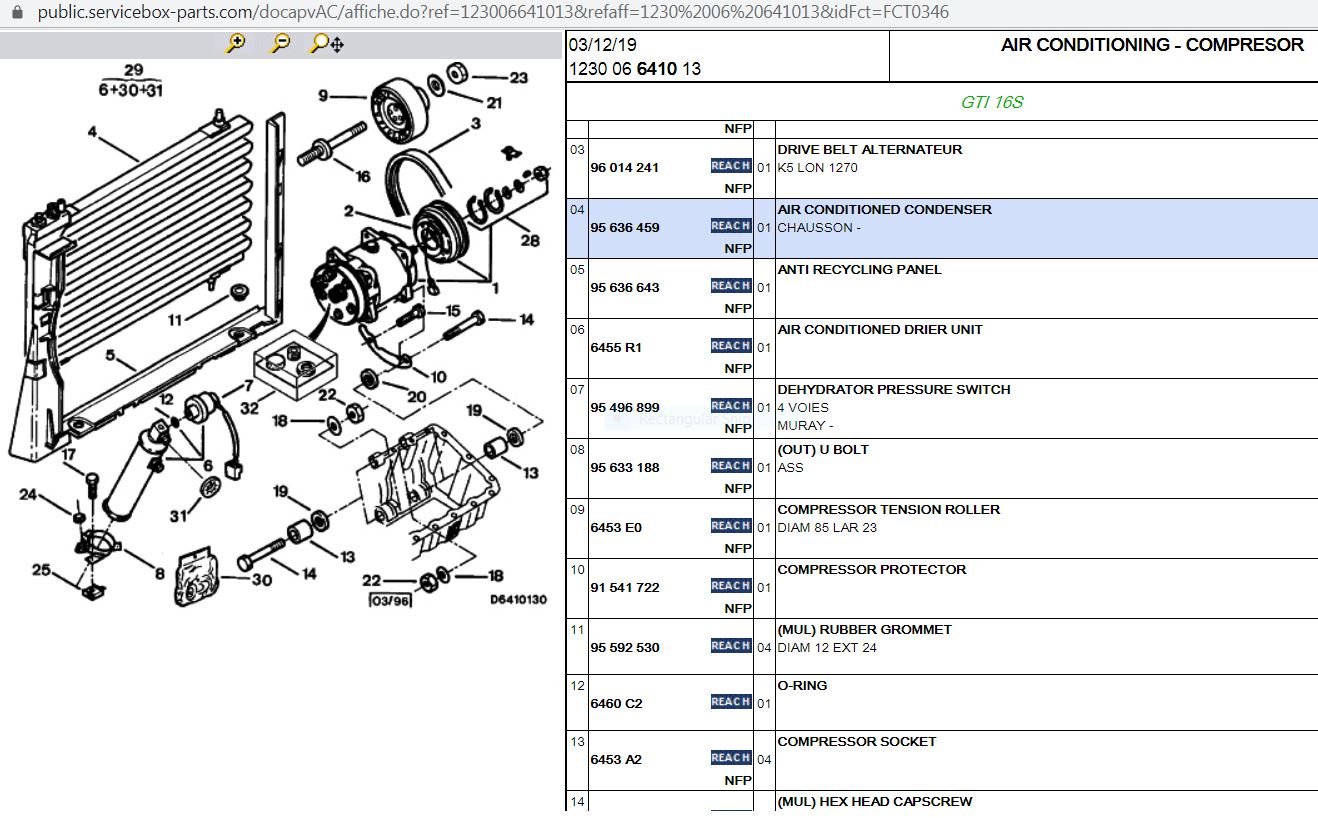
Task: Click the zoom out magnifier icon
Action: [281, 43]
